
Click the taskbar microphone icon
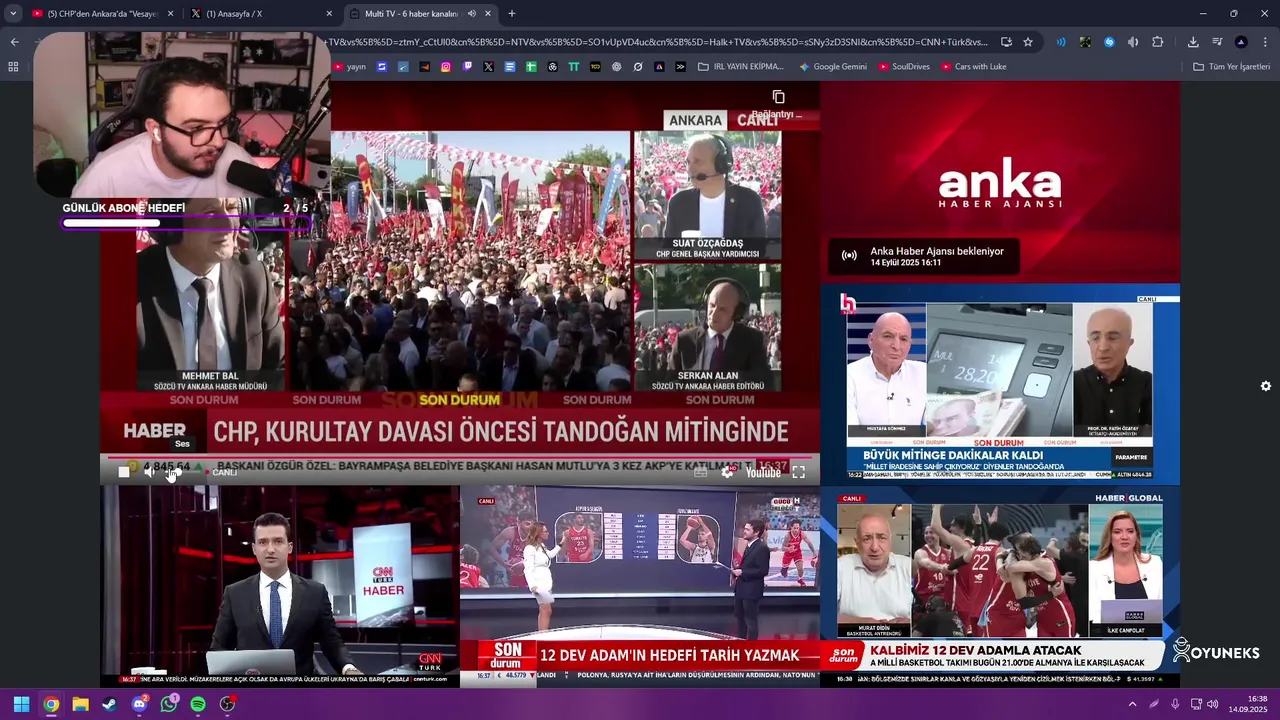pos(1175,704)
